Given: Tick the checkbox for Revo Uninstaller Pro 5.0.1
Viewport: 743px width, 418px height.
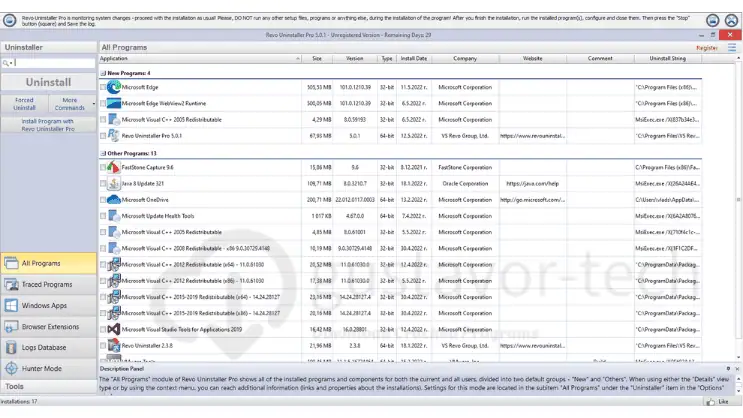Looking at the screenshot, I should (x=103, y=136).
